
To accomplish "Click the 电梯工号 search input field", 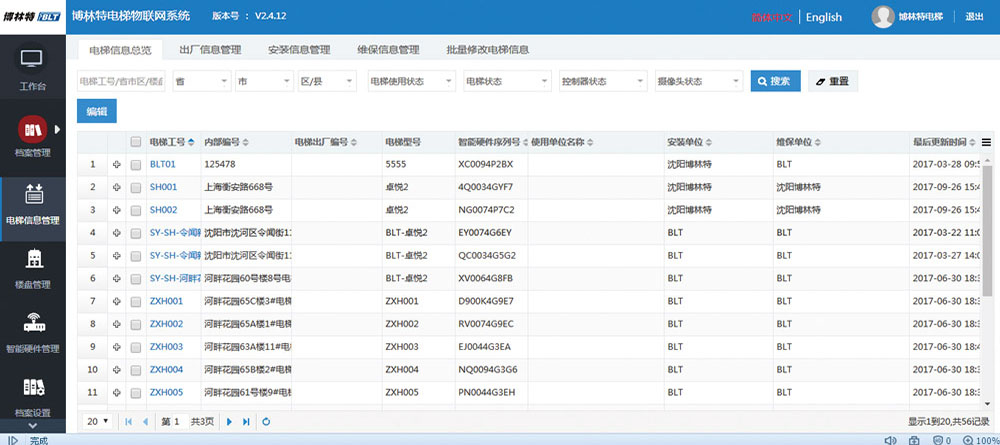I will (121, 81).
